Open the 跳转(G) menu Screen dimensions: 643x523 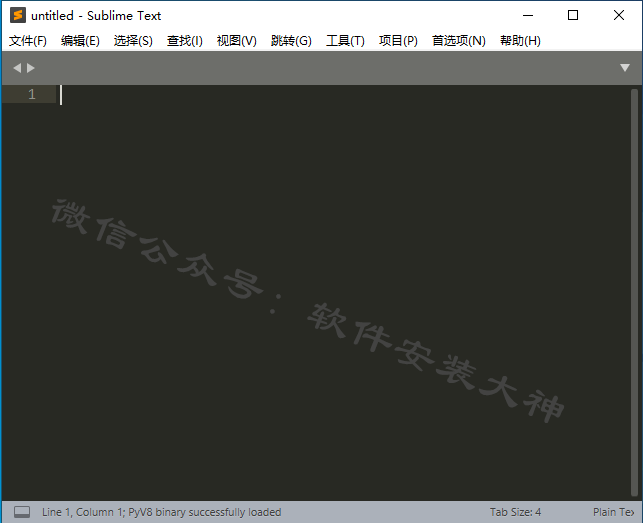coord(291,41)
